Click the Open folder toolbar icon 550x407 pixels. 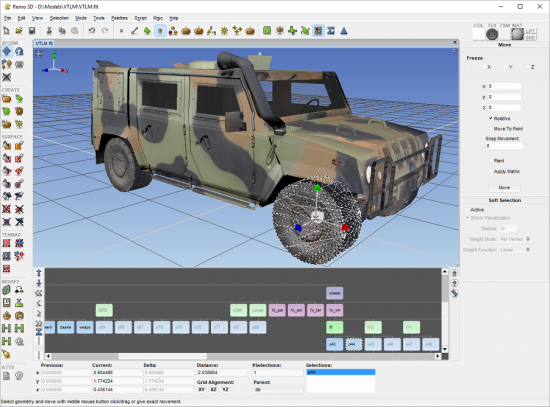(19, 31)
